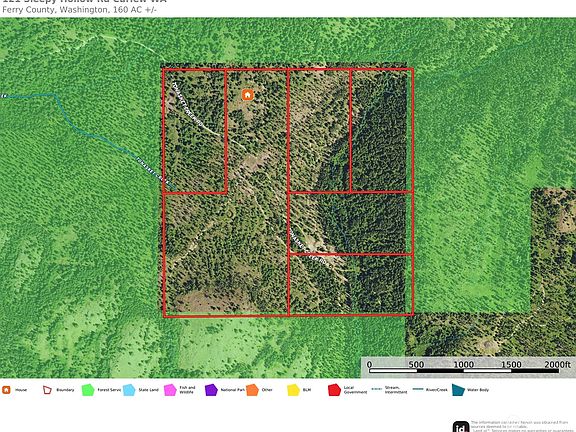Click the red Local Government legend icon

click(x=334, y=390)
